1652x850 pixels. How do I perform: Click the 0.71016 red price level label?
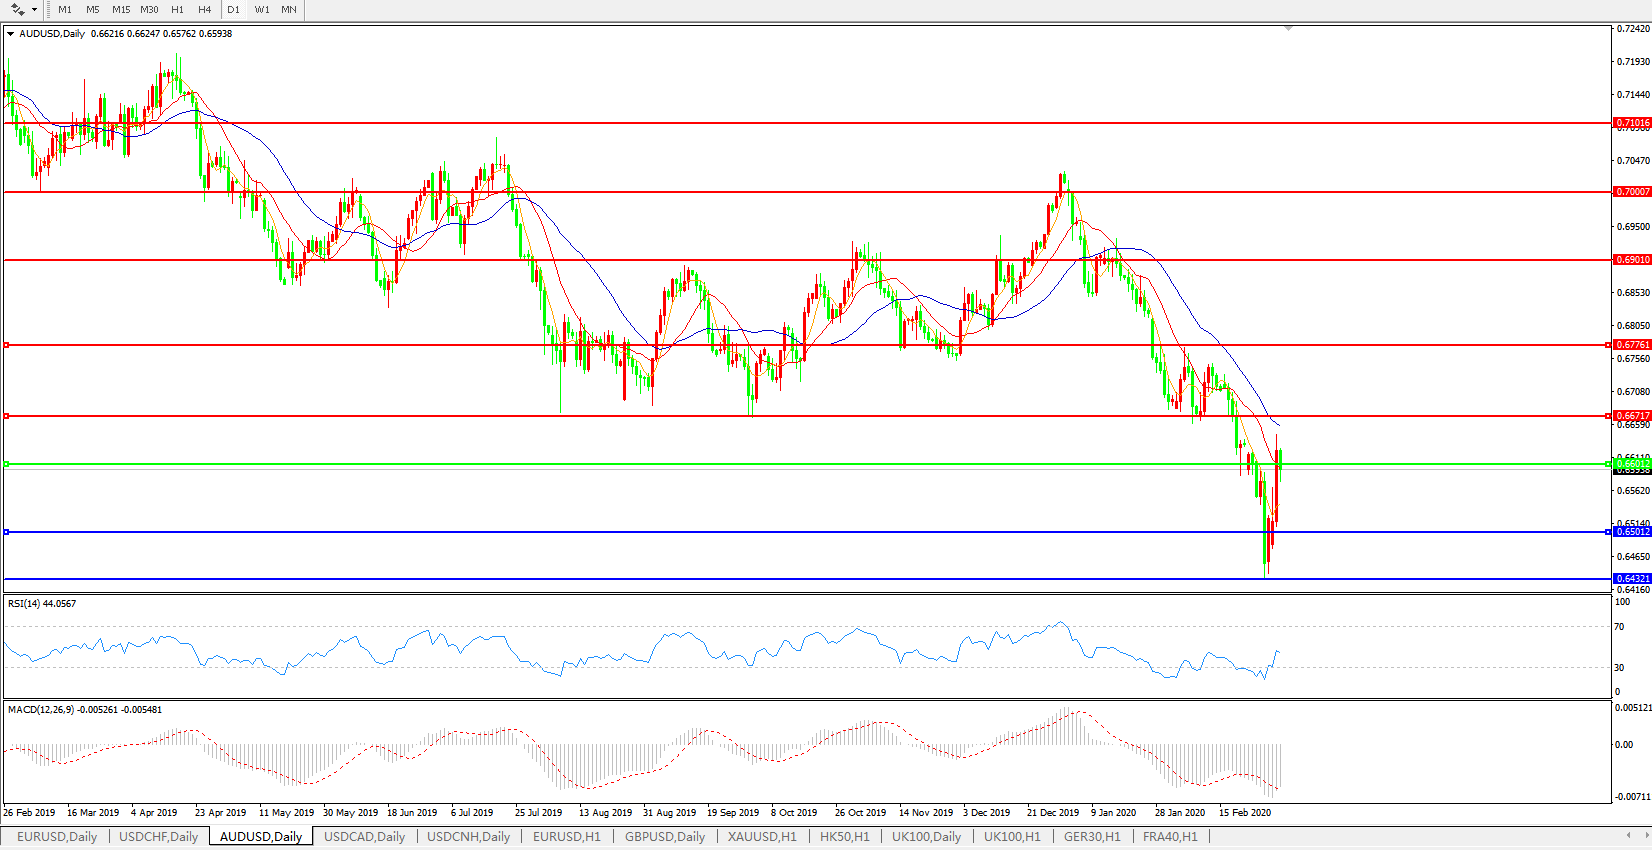coord(1632,123)
